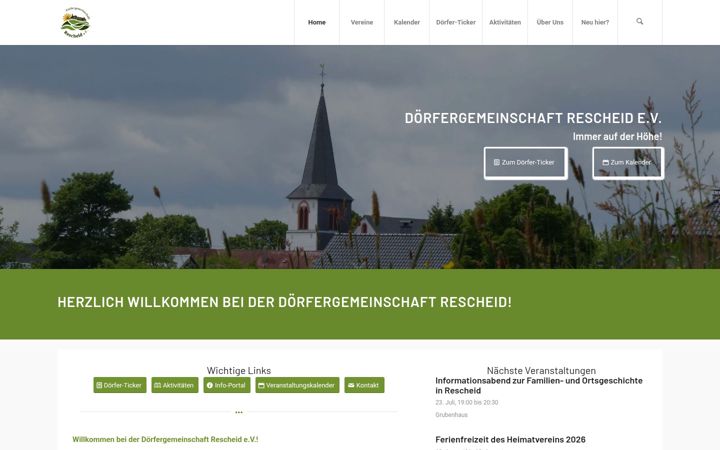
Task: Click the Dörfergemeinschaft Rescheid logo
Action: pyautogui.click(x=75, y=22)
